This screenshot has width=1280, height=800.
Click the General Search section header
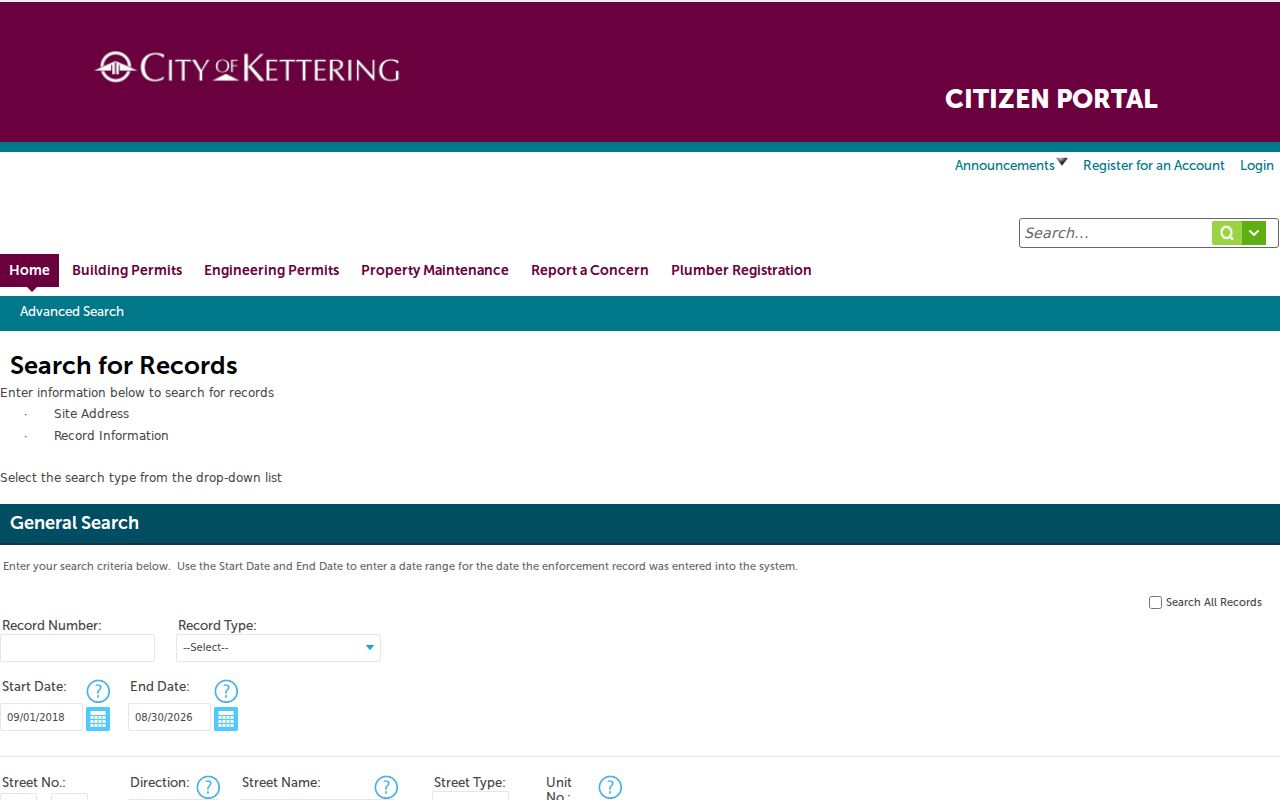(640, 524)
